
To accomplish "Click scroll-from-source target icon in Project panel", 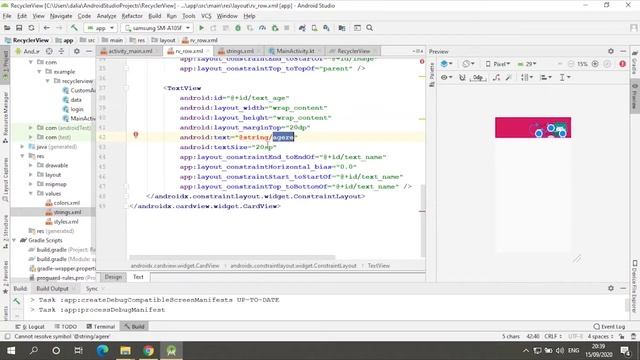I will (49, 51).
